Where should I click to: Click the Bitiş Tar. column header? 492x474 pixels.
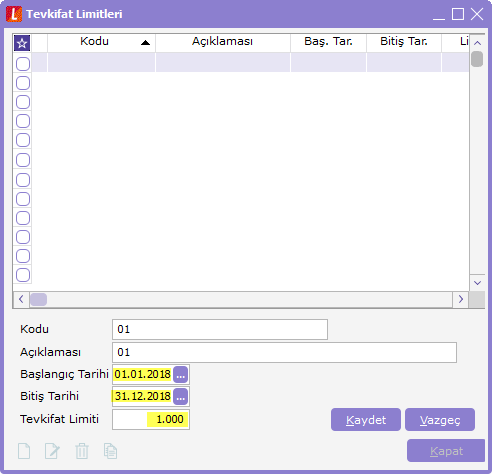pyautogui.click(x=404, y=42)
